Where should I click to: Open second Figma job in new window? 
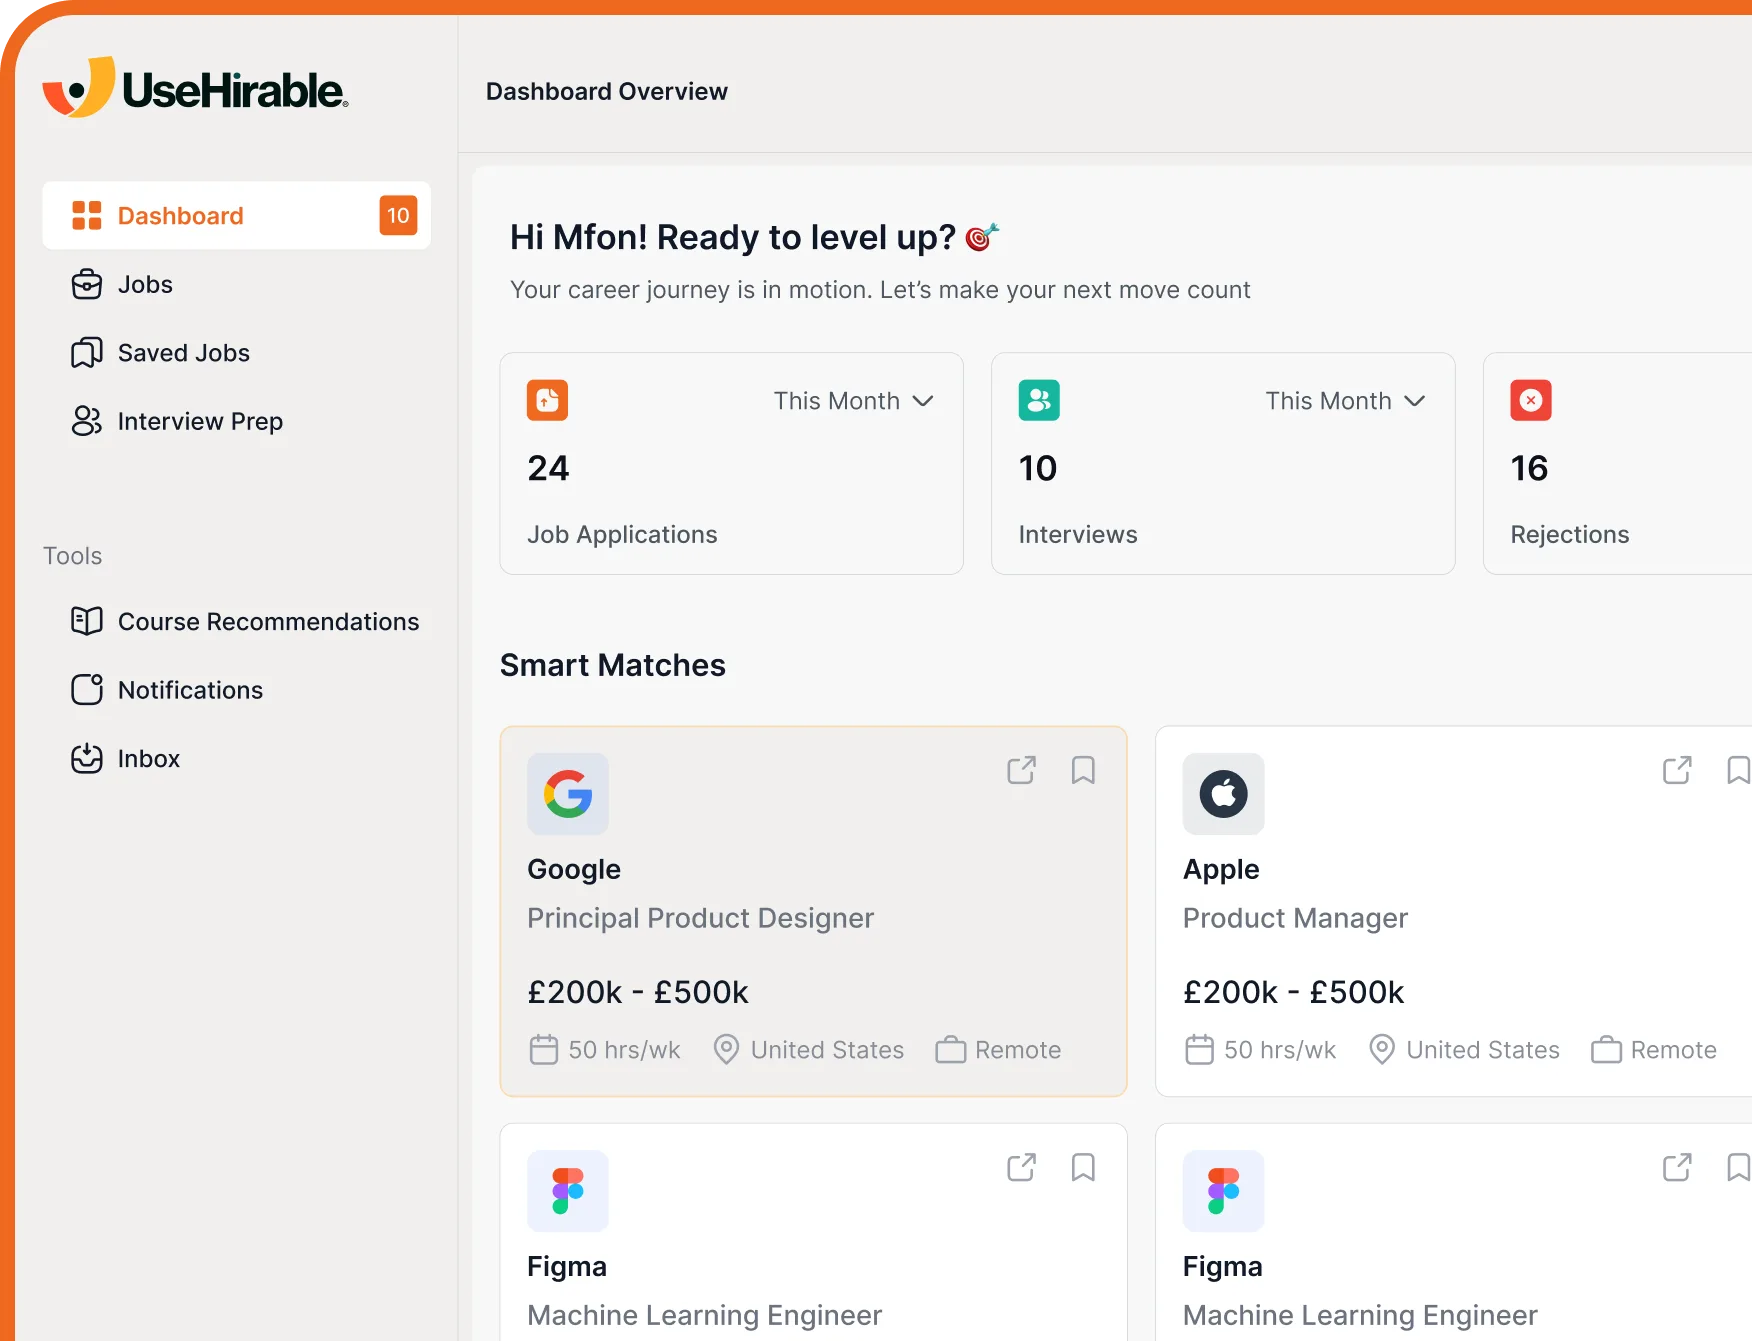tap(1677, 1167)
